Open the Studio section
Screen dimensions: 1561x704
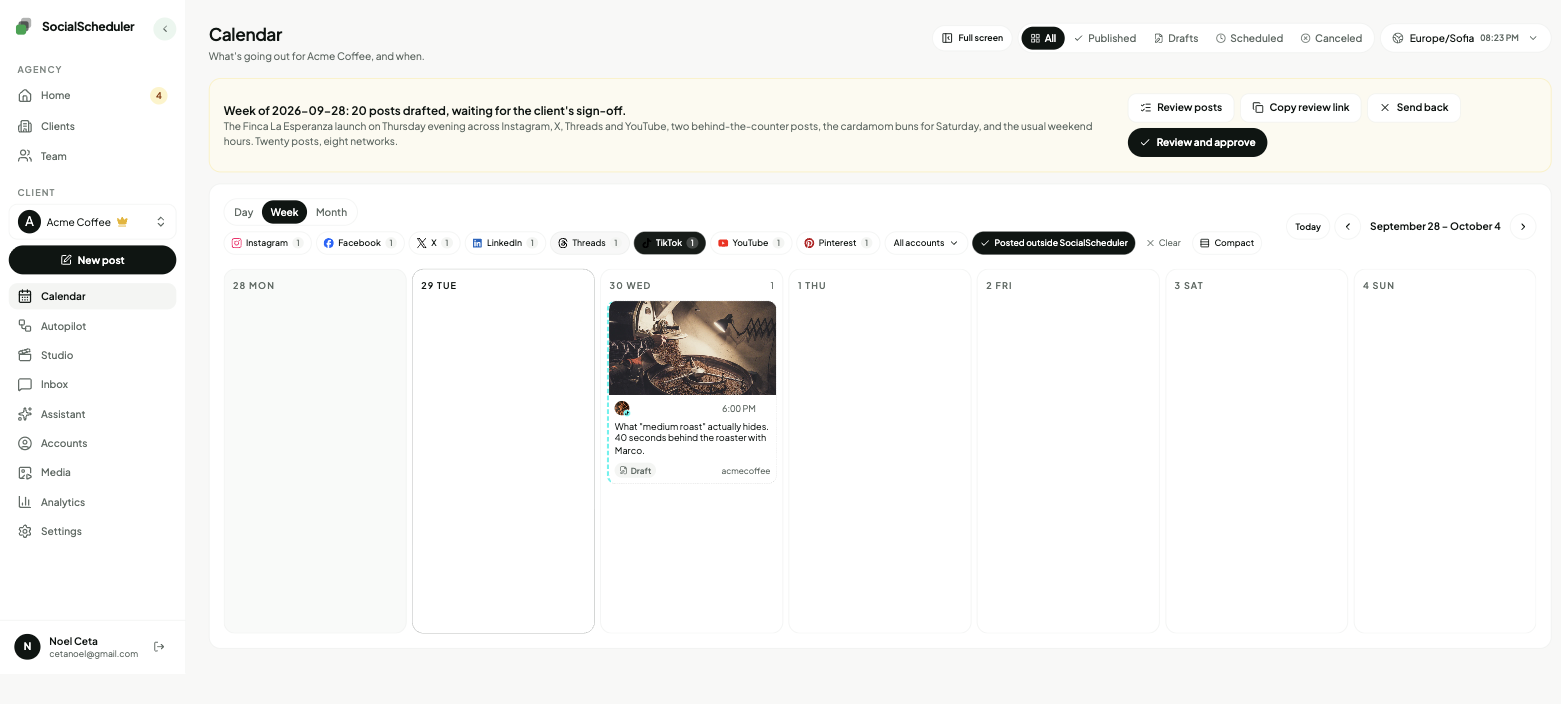pos(92,355)
